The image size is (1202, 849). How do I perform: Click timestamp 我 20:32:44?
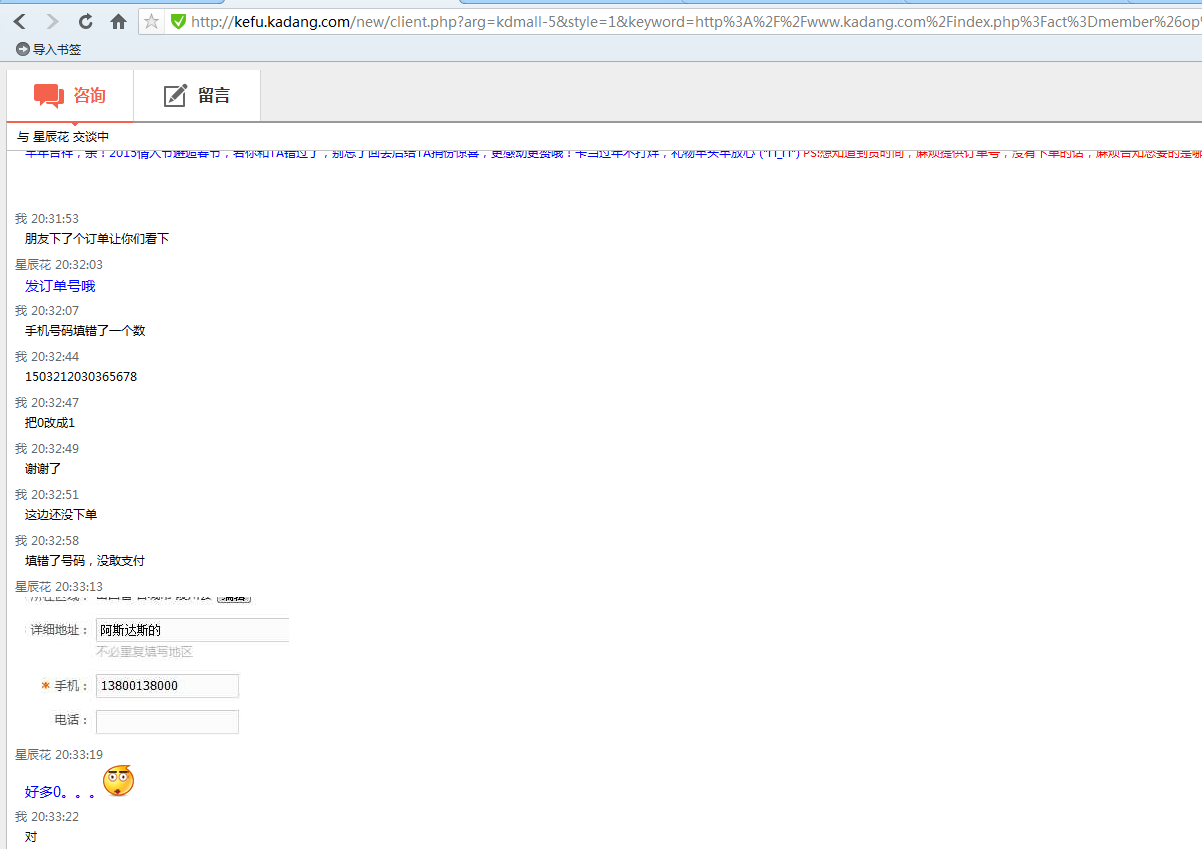pos(47,357)
